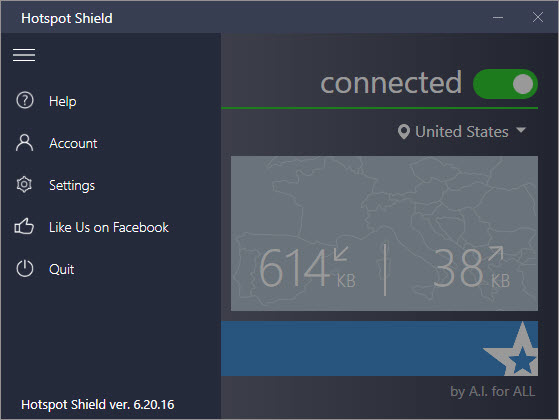Open the United States server list
The height and width of the screenshot is (420, 559).
(462, 132)
